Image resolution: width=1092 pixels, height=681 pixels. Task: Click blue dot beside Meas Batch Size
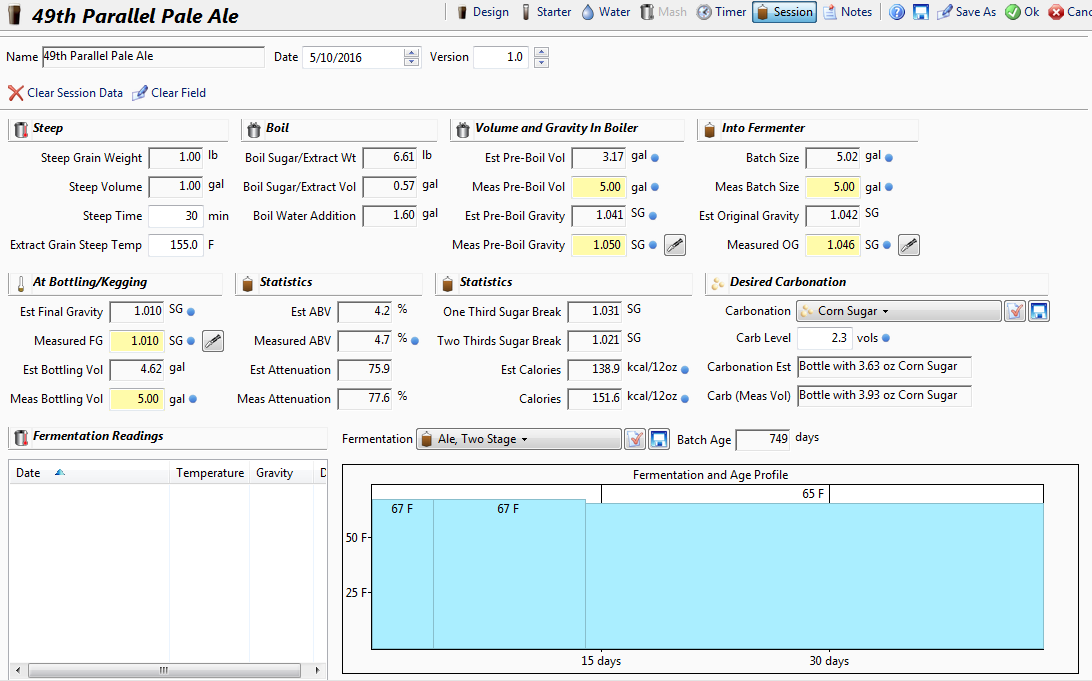click(889, 187)
